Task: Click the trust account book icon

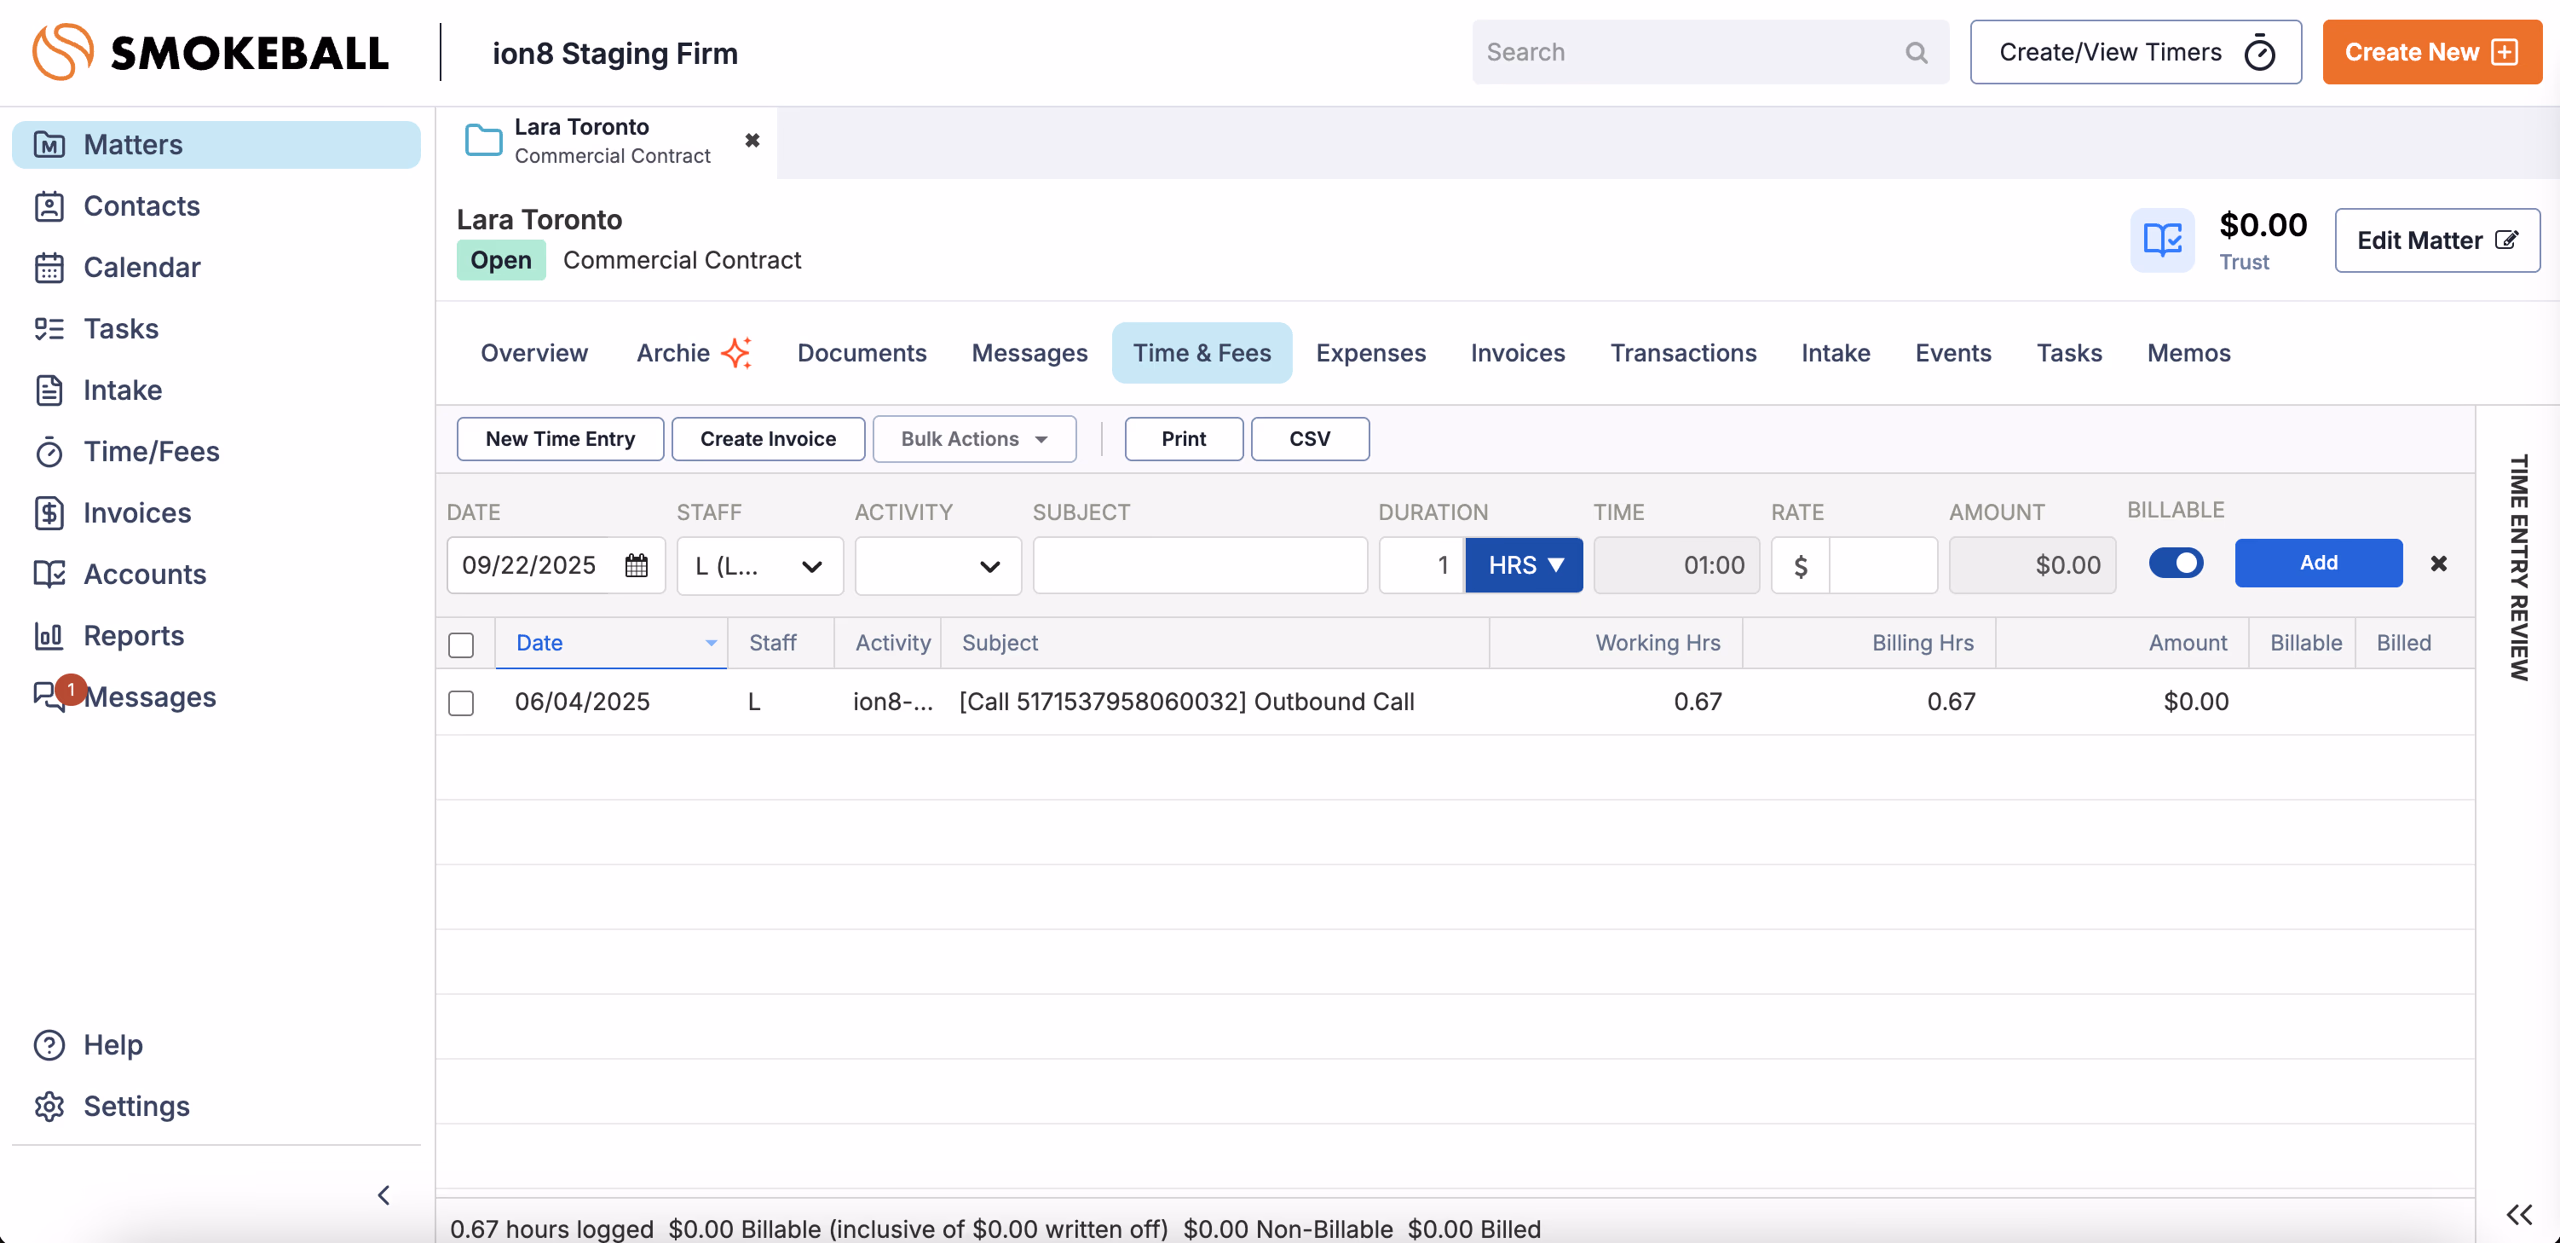Action: coord(2161,240)
